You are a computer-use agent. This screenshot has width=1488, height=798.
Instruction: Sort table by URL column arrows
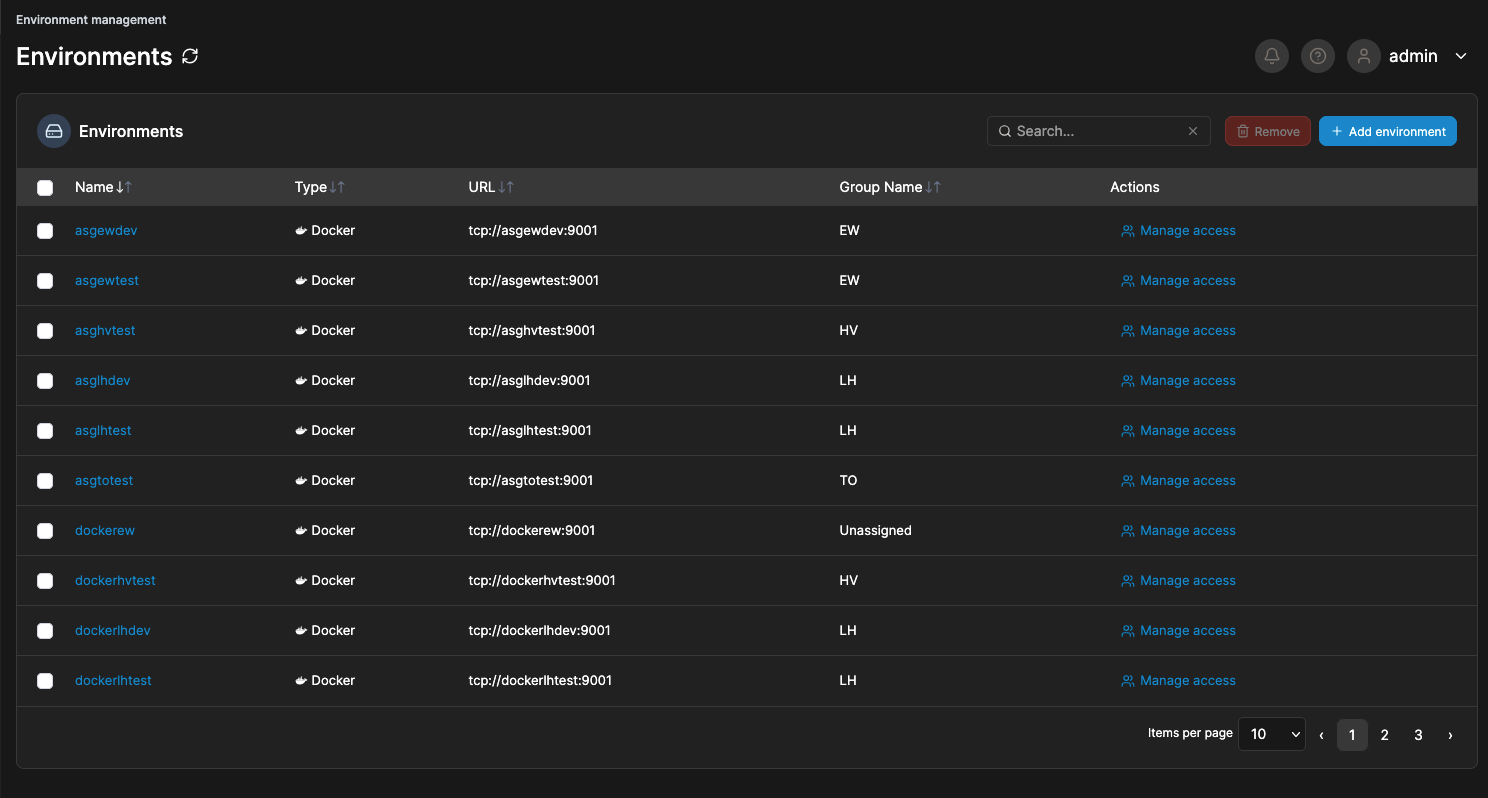pyautogui.click(x=506, y=187)
